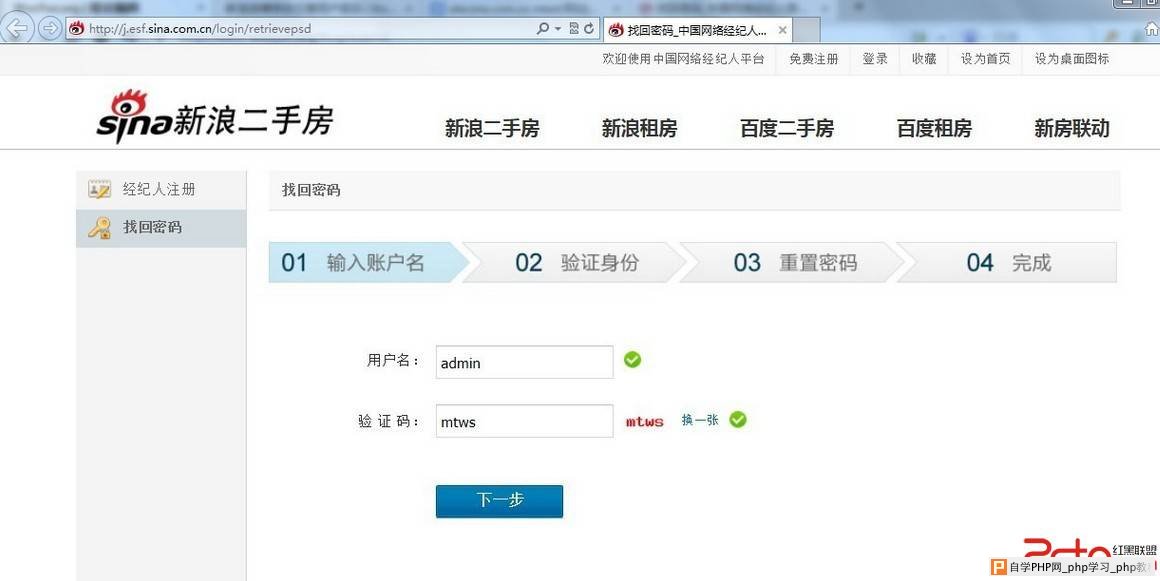Click the 用户名： label

pyautogui.click(x=394, y=361)
